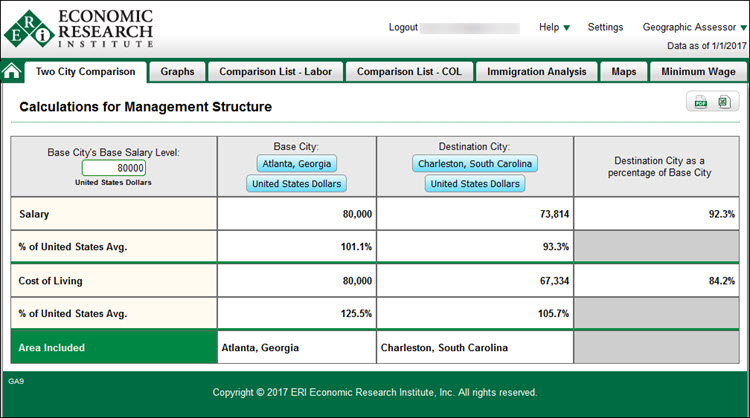This screenshot has width=750, height=418.
Task: Change destination city currency United States Dollars
Action: tap(475, 184)
